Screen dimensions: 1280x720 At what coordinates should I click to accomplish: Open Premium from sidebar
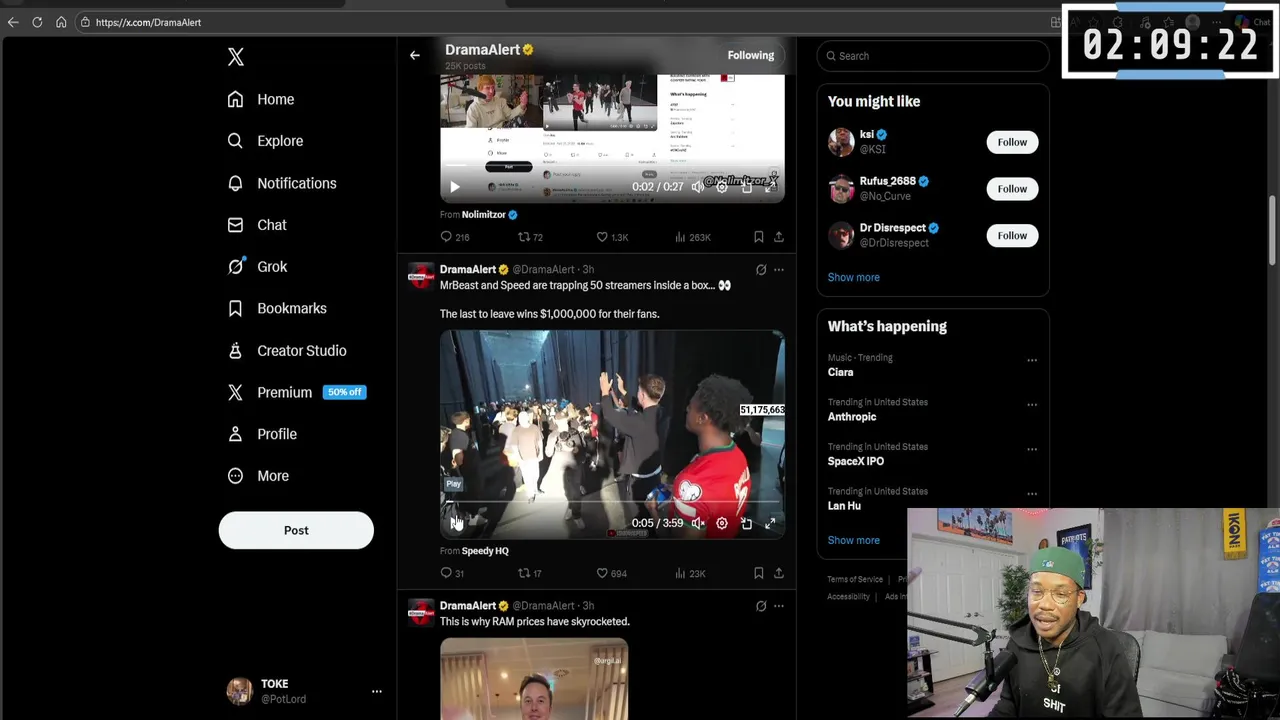point(296,392)
